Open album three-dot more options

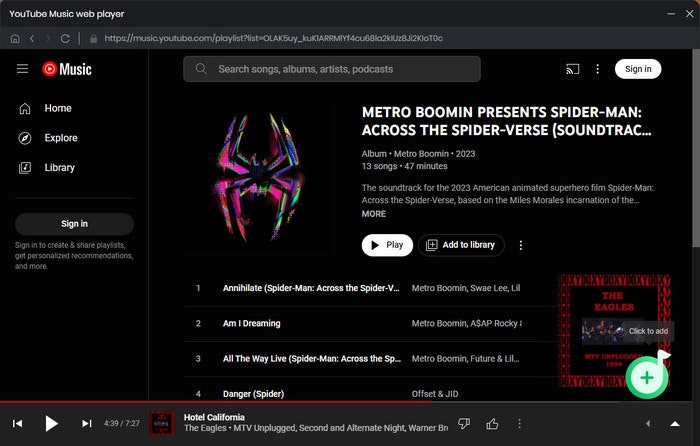click(521, 245)
